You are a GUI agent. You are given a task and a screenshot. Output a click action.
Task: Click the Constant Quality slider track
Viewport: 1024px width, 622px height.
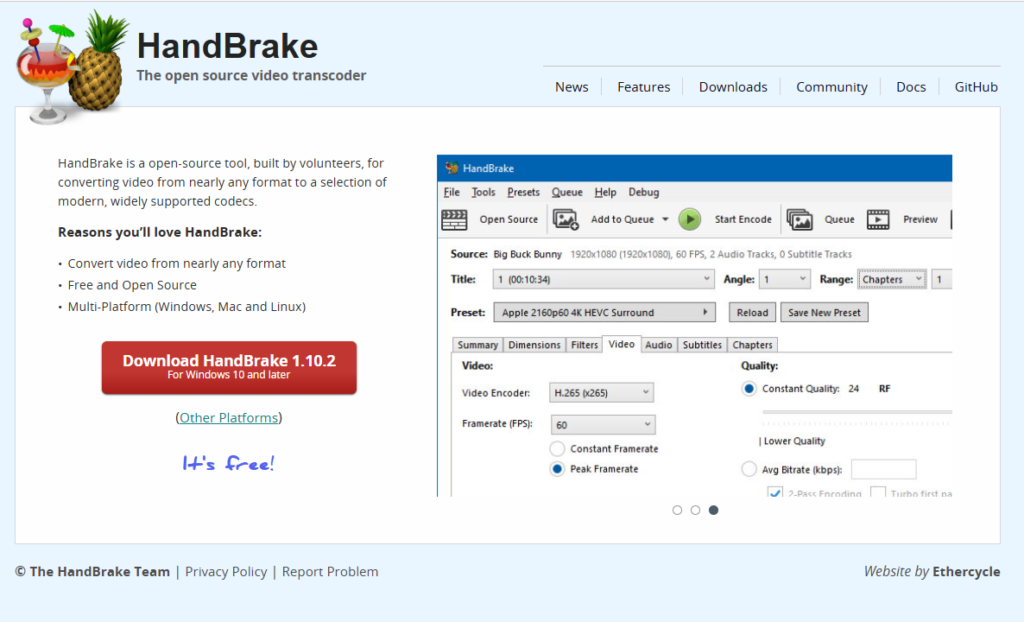tap(856, 411)
